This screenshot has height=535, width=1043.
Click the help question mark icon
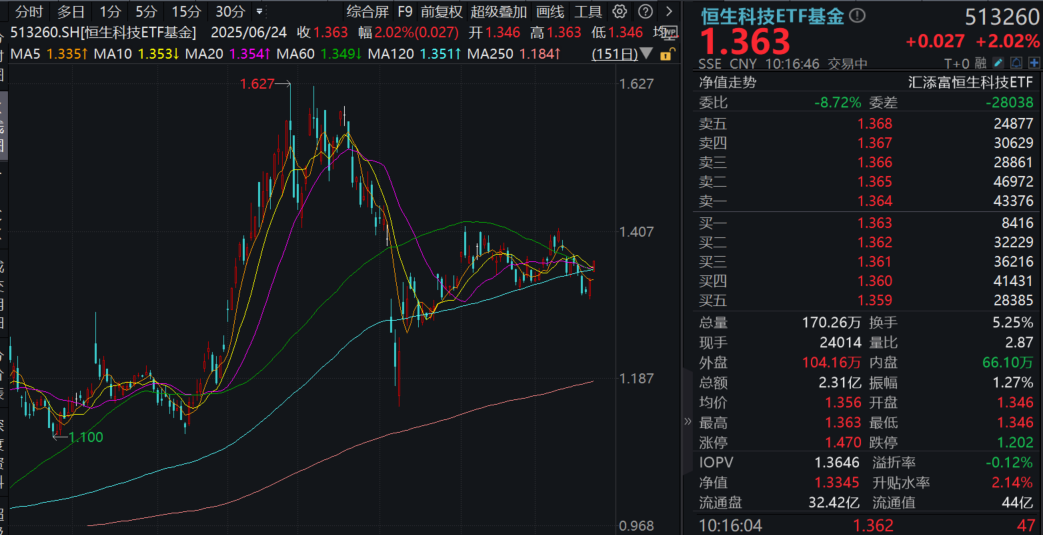coord(644,12)
